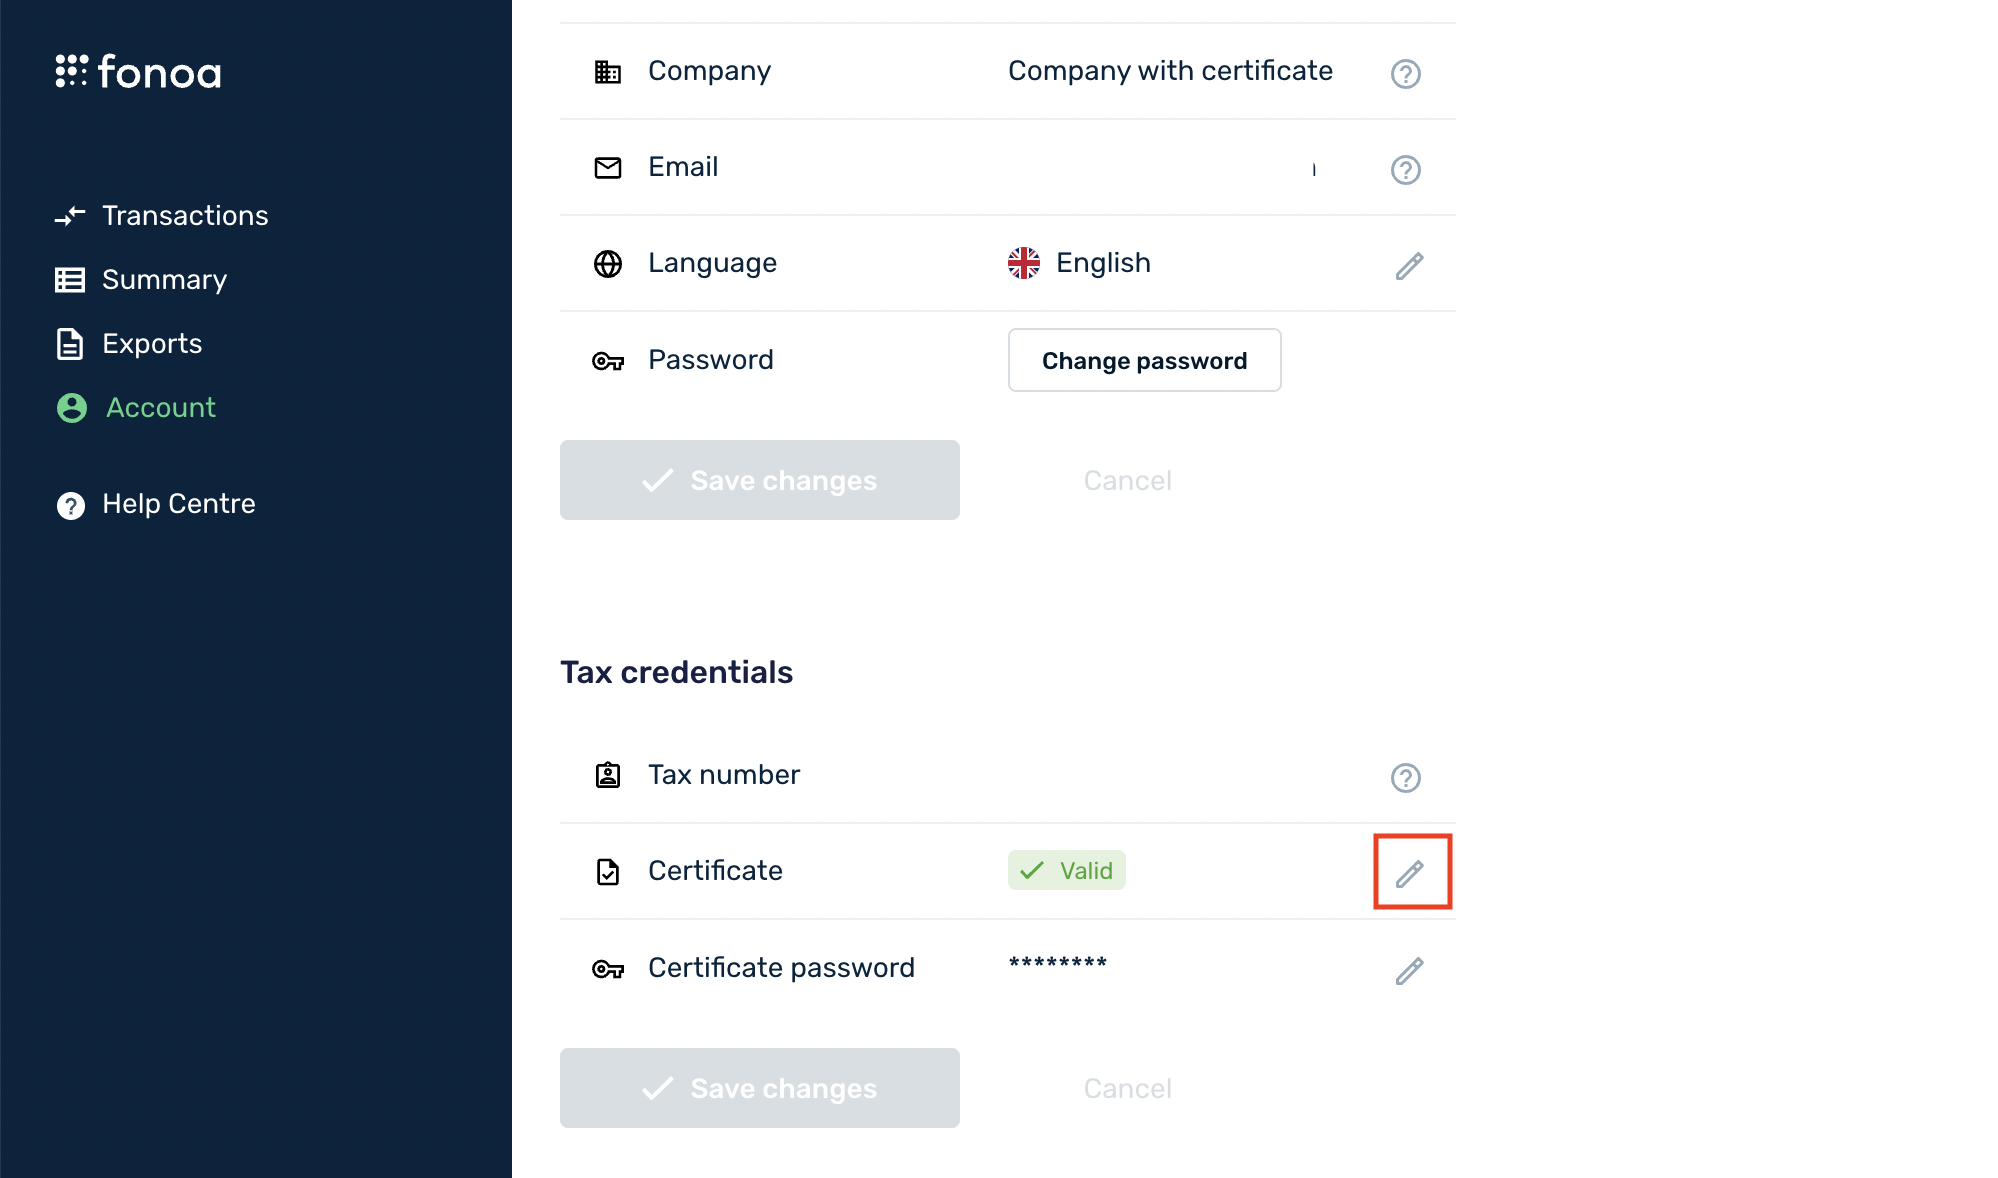This screenshot has height=1178, width=1998.
Task: Click the Email help question icon
Action: (1405, 170)
